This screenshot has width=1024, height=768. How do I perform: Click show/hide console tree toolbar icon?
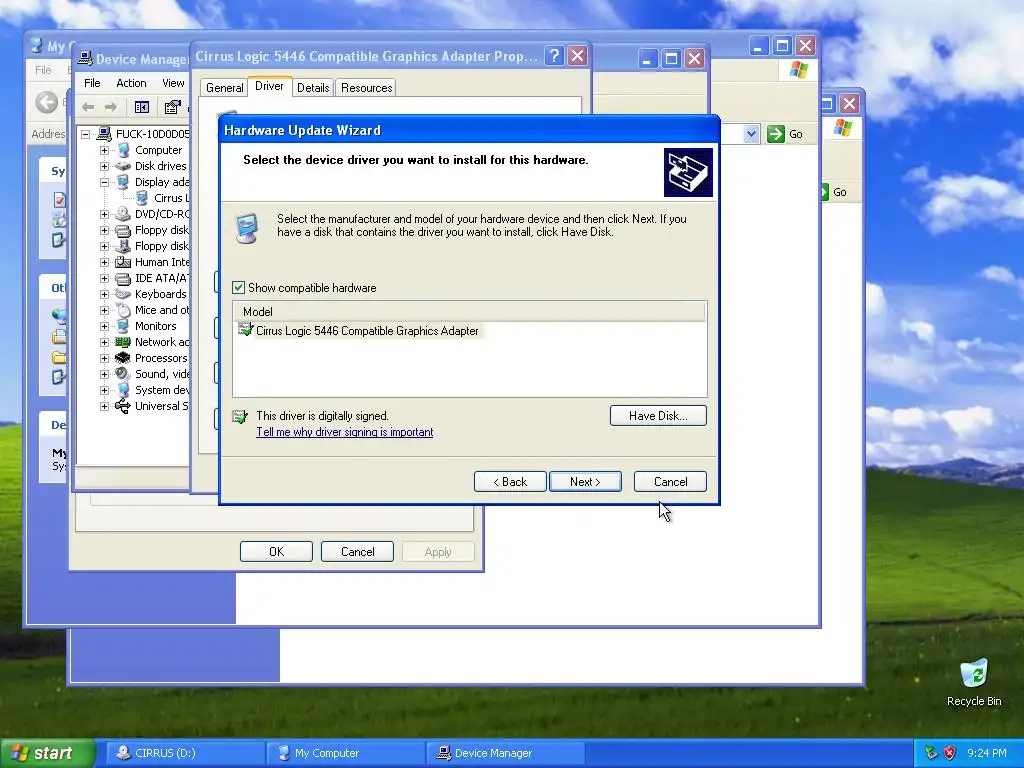click(x=142, y=107)
